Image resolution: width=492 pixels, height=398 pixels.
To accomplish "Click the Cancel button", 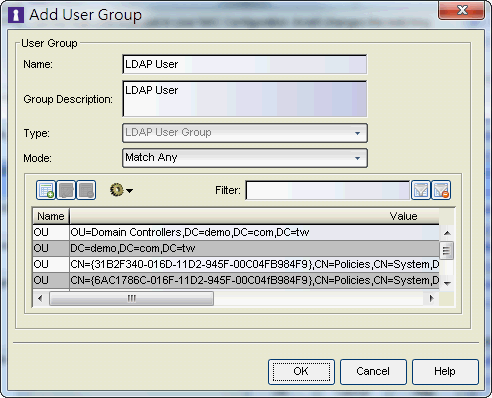I will [373, 372].
